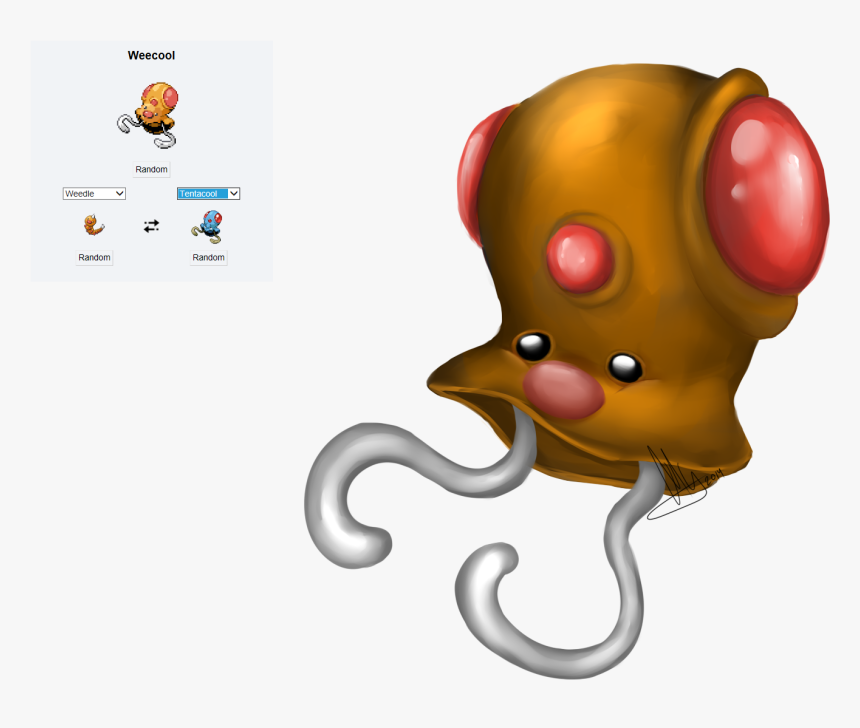Click the swap arrows between the two Pokémon

click(151, 226)
